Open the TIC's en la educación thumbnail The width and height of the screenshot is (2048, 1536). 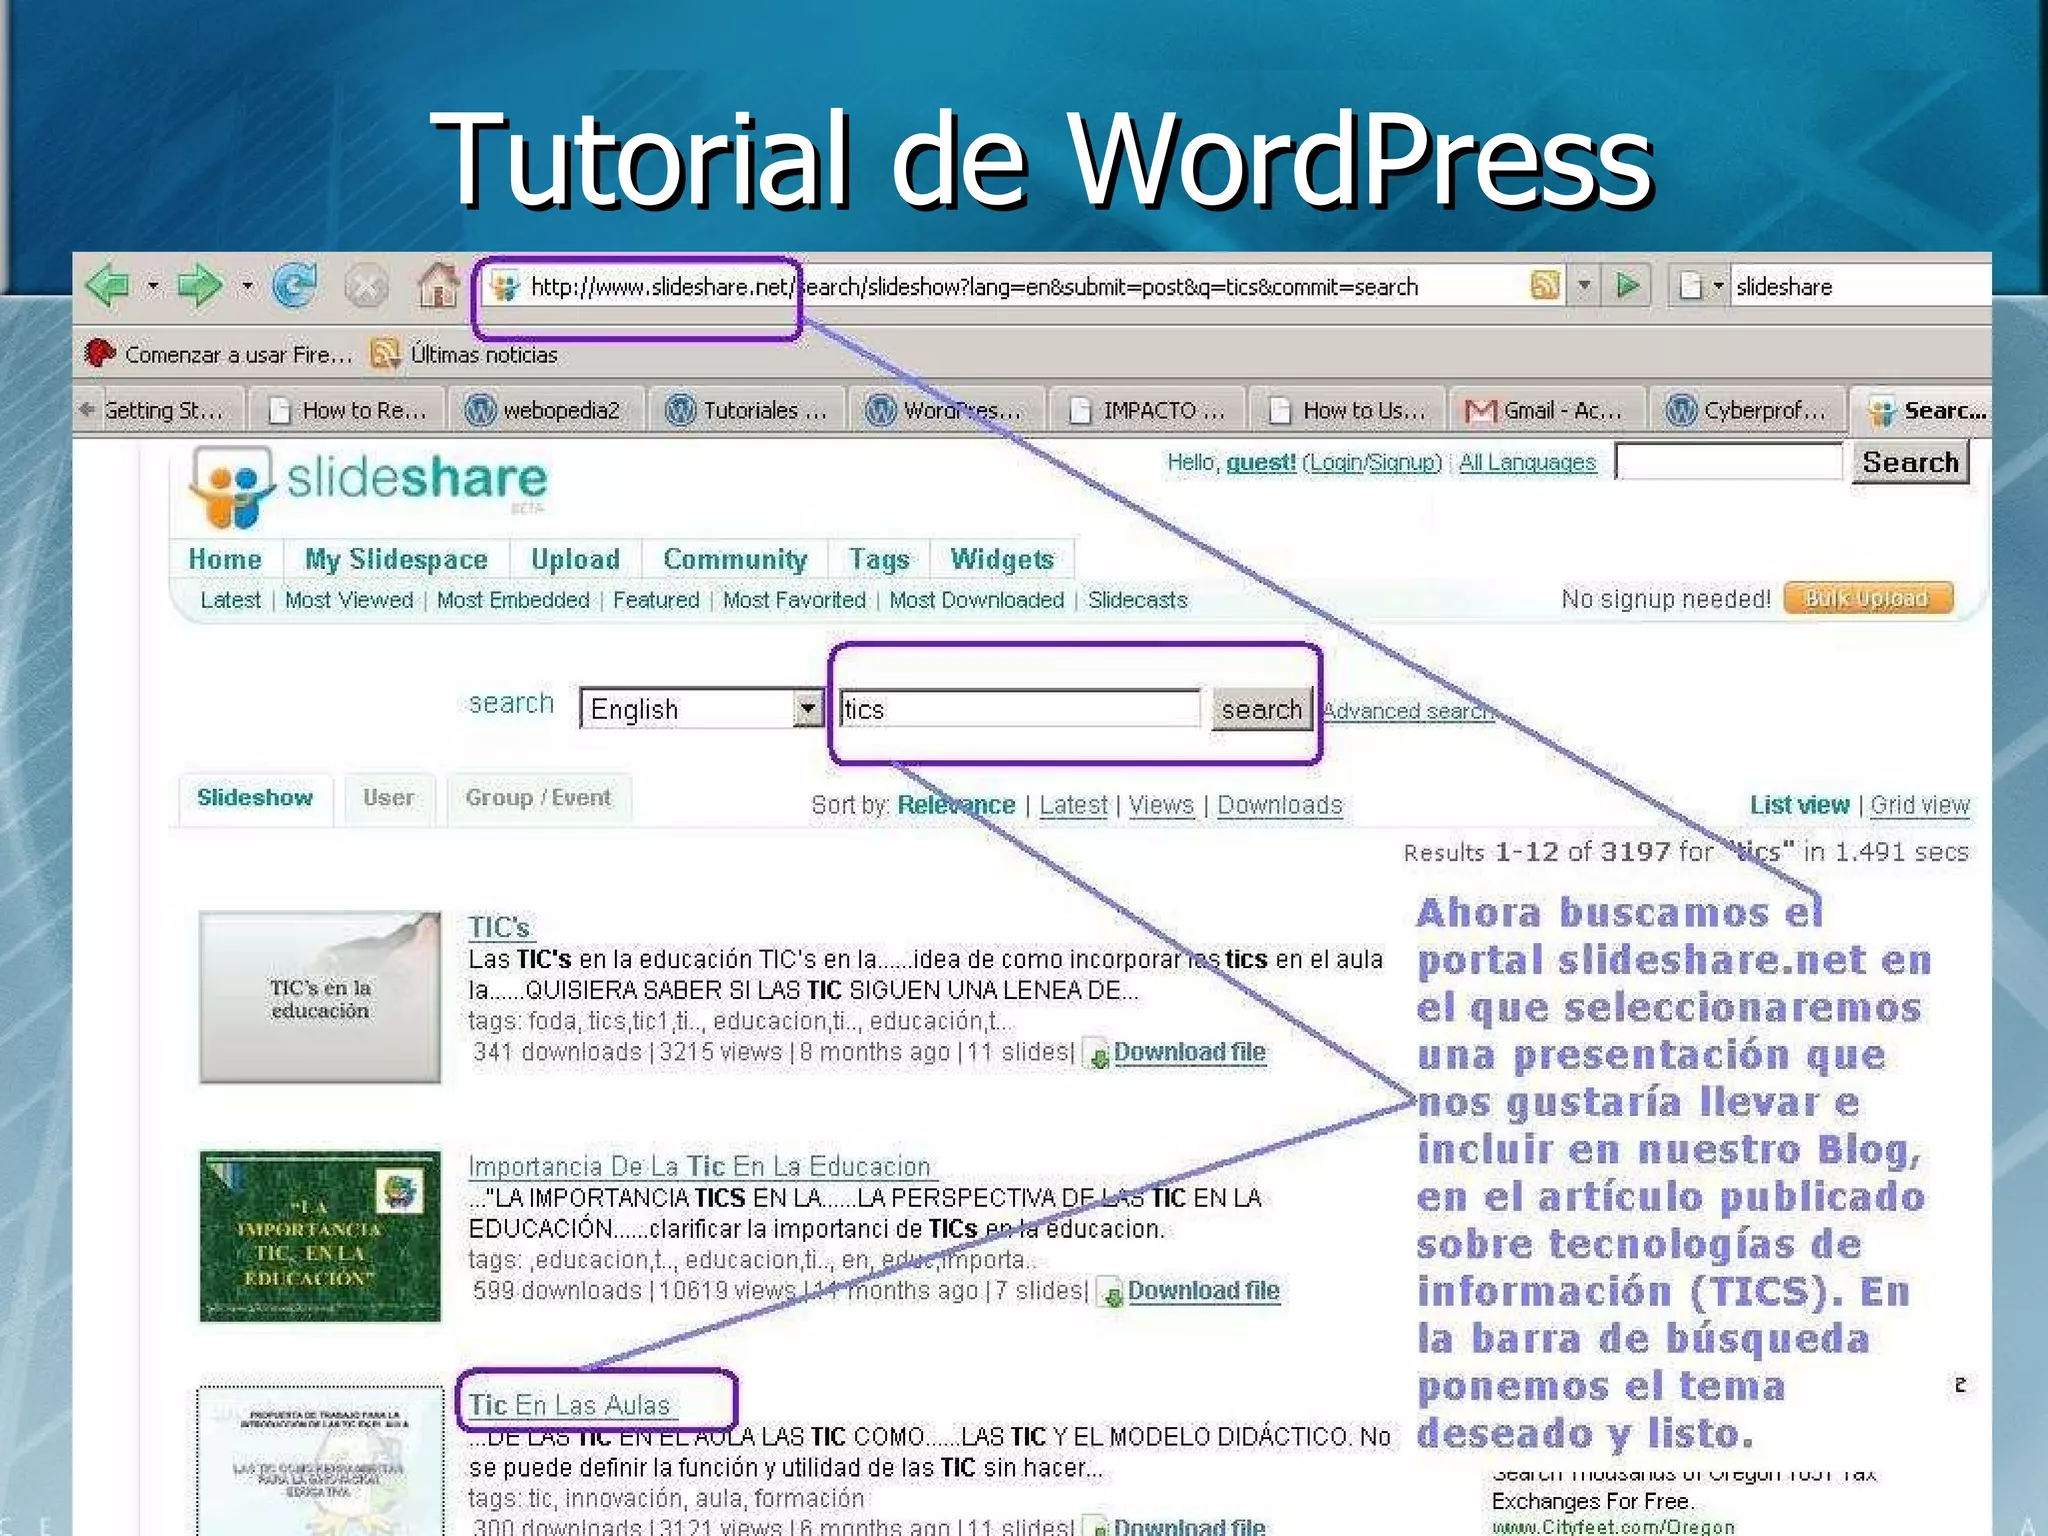[x=320, y=997]
